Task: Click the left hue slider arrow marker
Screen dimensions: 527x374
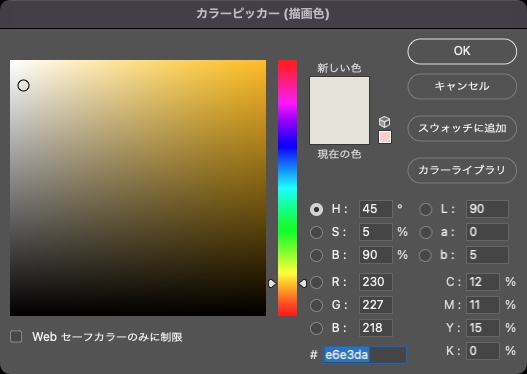Action: click(x=272, y=284)
